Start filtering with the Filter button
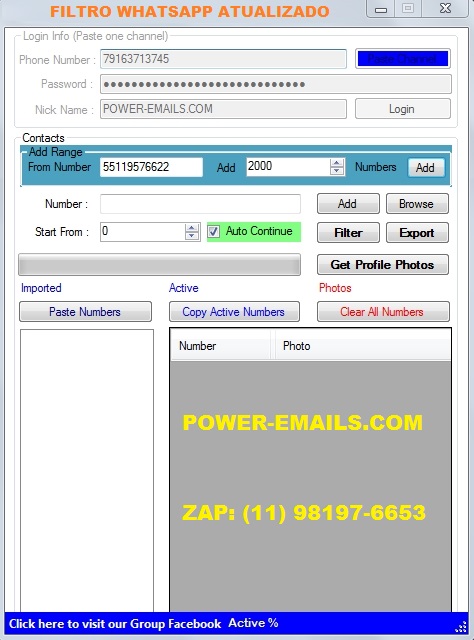The width and height of the screenshot is (474, 640). [x=348, y=233]
